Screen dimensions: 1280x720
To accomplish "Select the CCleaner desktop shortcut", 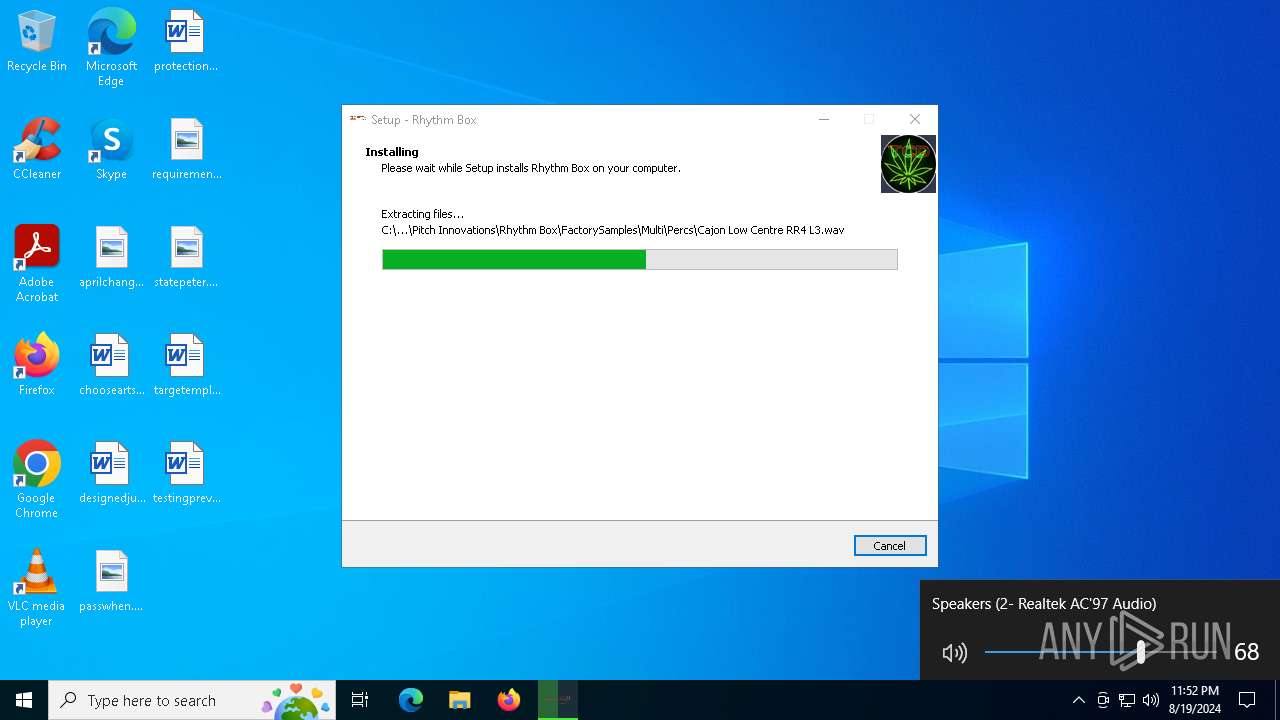I will click(37, 150).
